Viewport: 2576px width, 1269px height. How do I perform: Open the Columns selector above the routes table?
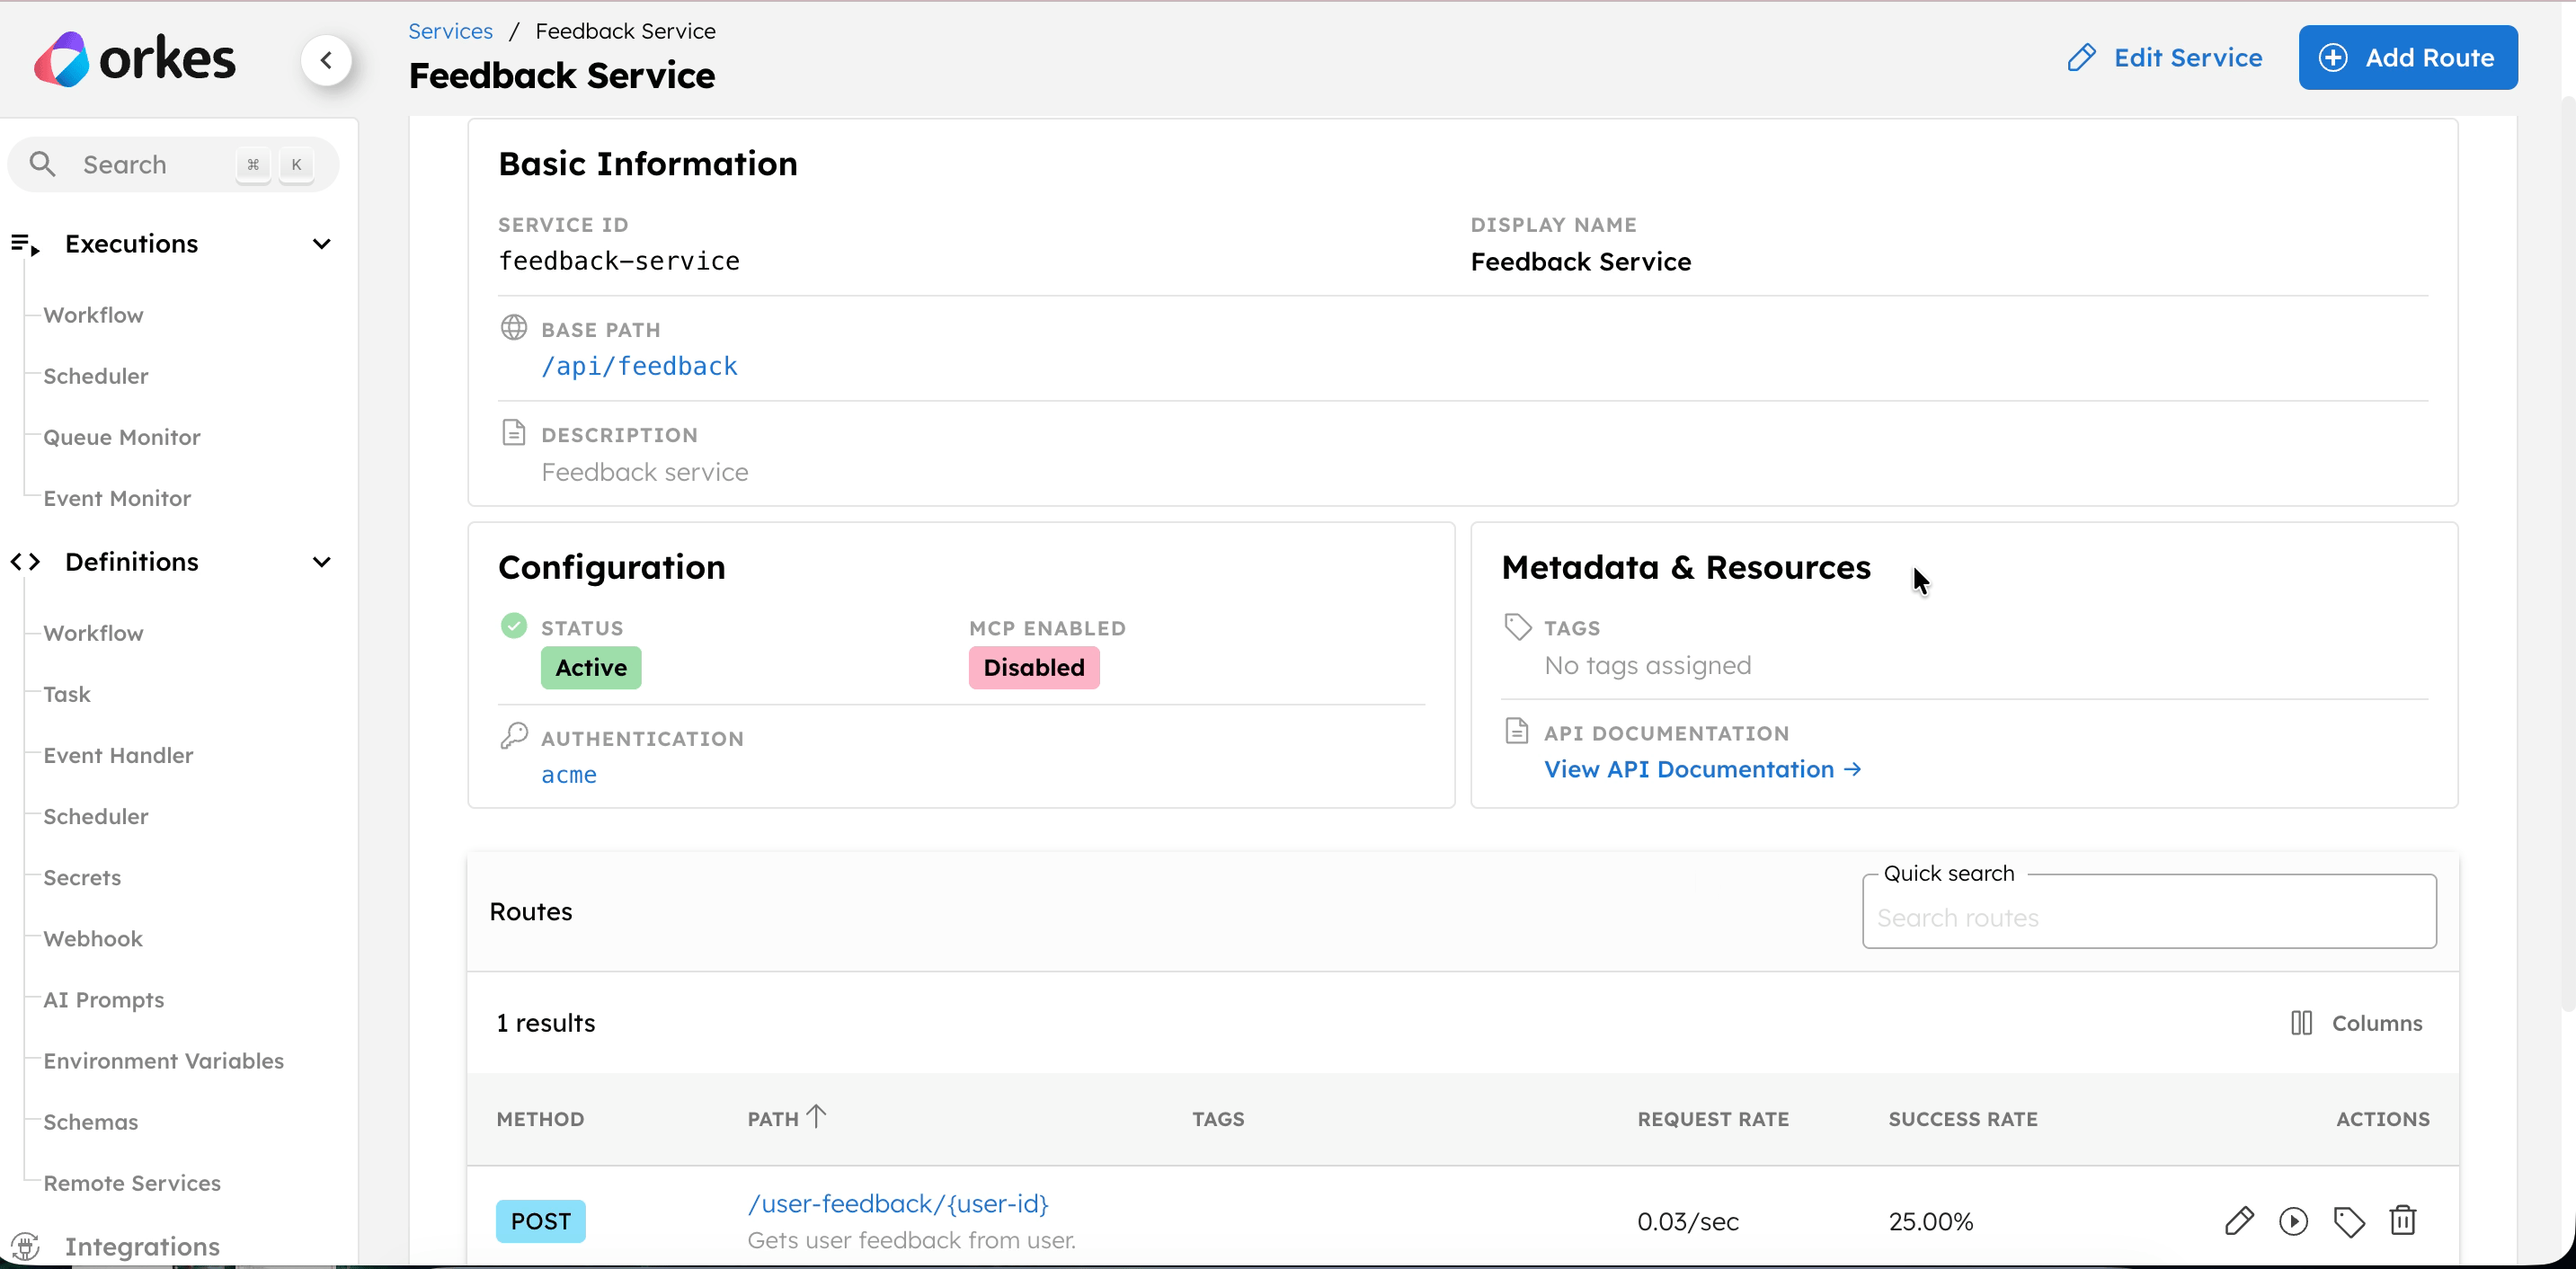[2357, 1022]
